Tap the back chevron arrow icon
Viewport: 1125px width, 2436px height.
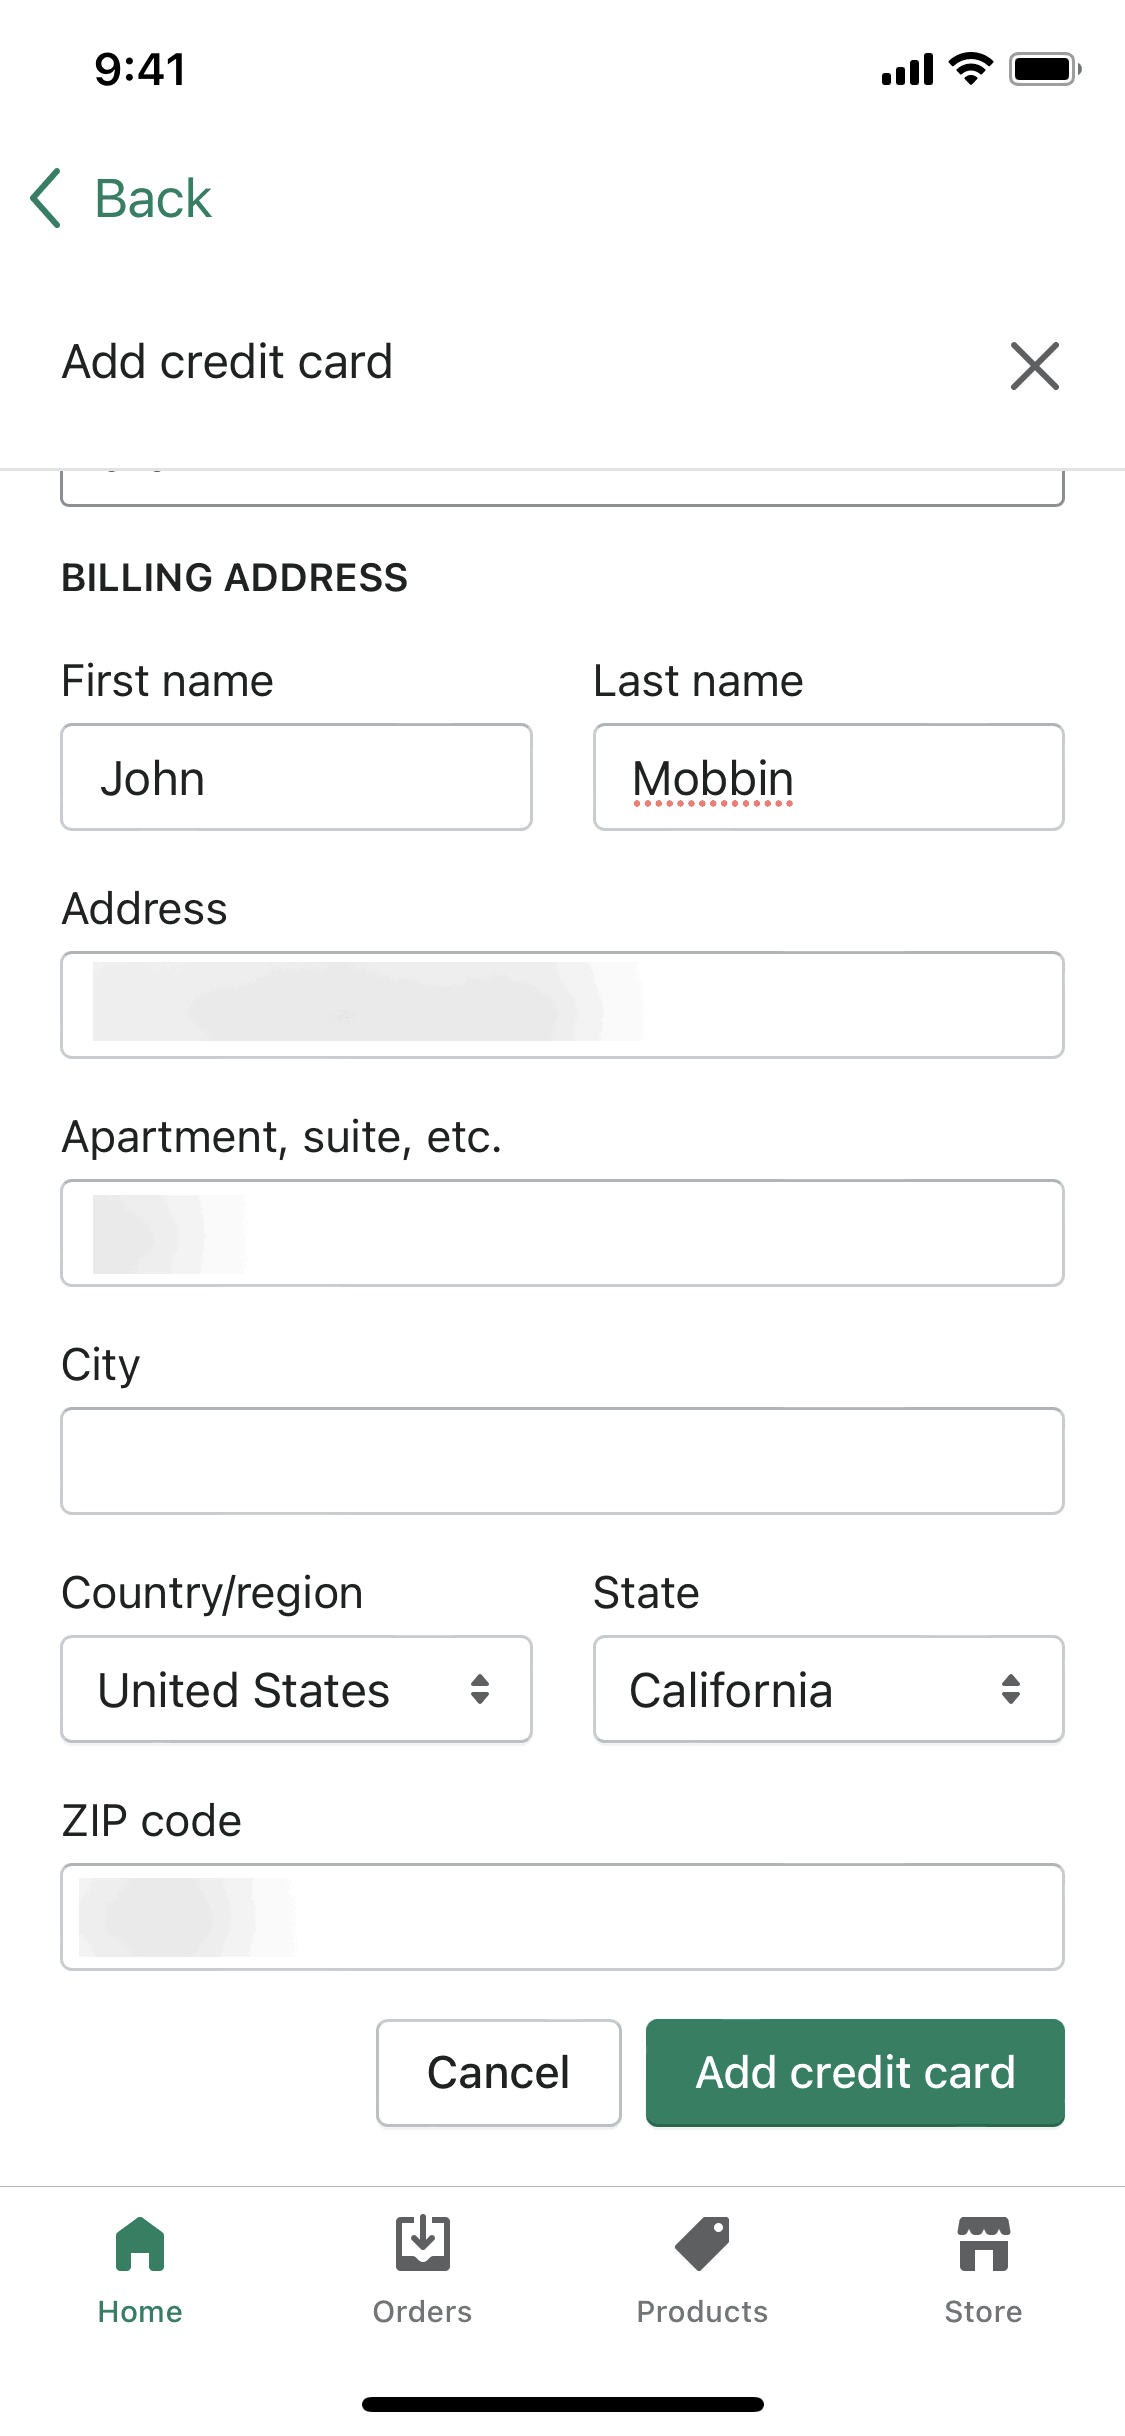46,198
